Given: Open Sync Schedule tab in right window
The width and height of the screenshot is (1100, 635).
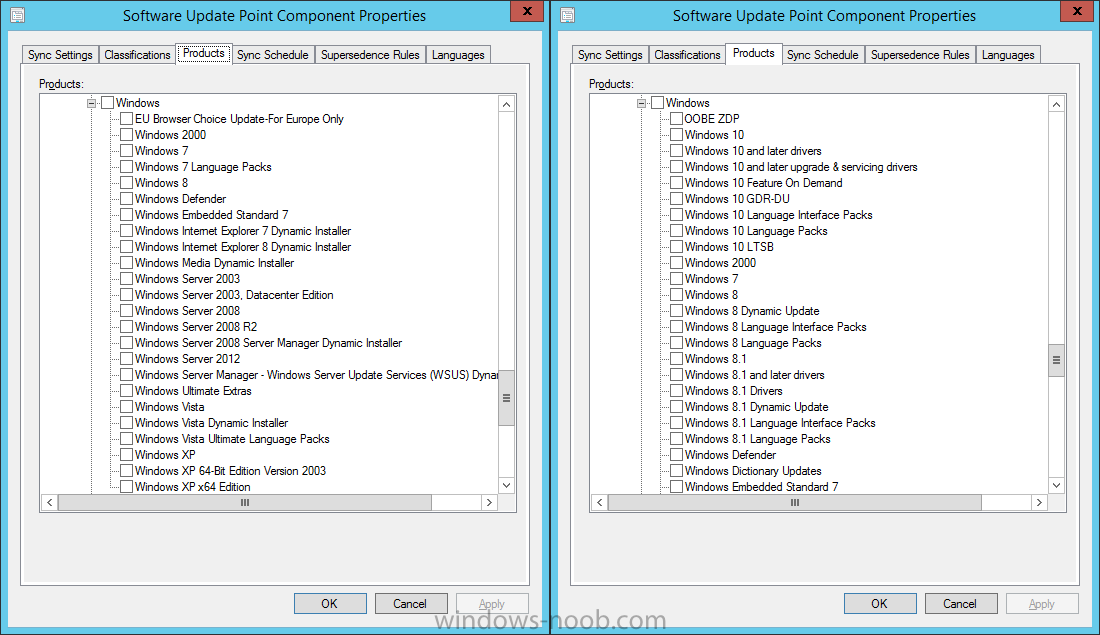Looking at the screenshot, I should (x=823, y=55).
